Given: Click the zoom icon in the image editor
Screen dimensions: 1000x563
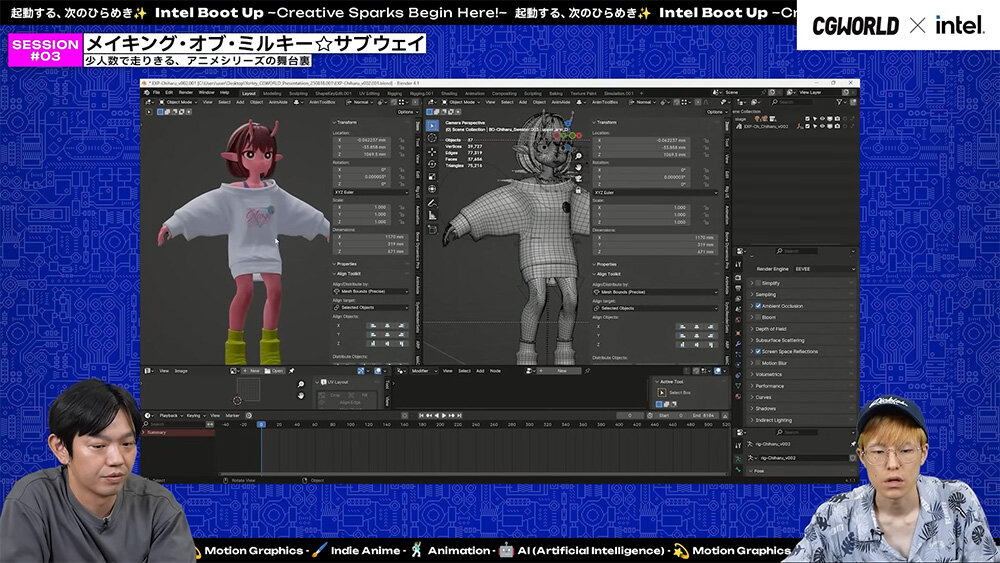Looking at the screenshot, I should click(301, 384).
